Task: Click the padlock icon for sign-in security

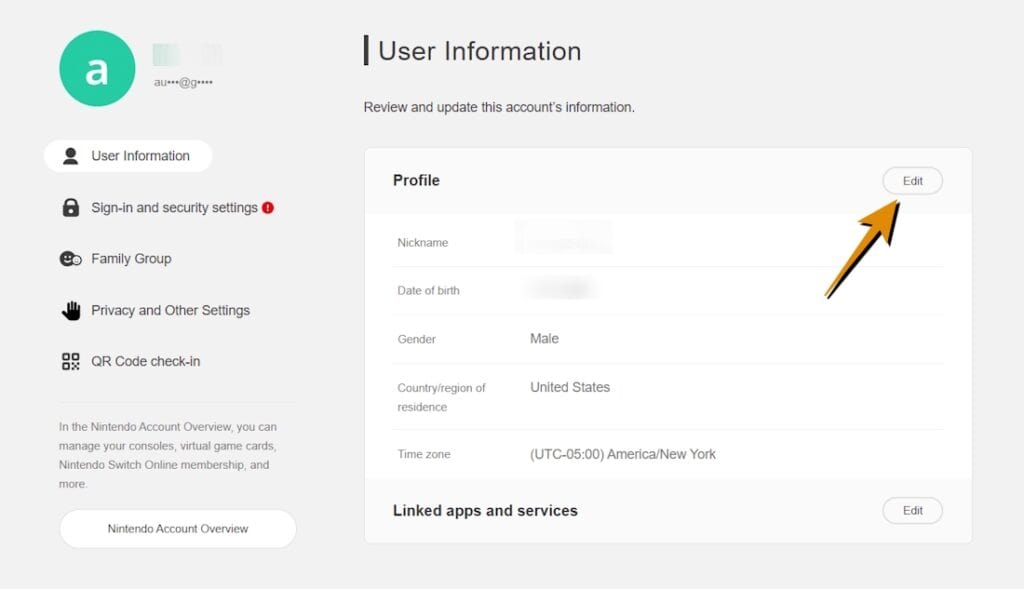Action: [70, 208]
